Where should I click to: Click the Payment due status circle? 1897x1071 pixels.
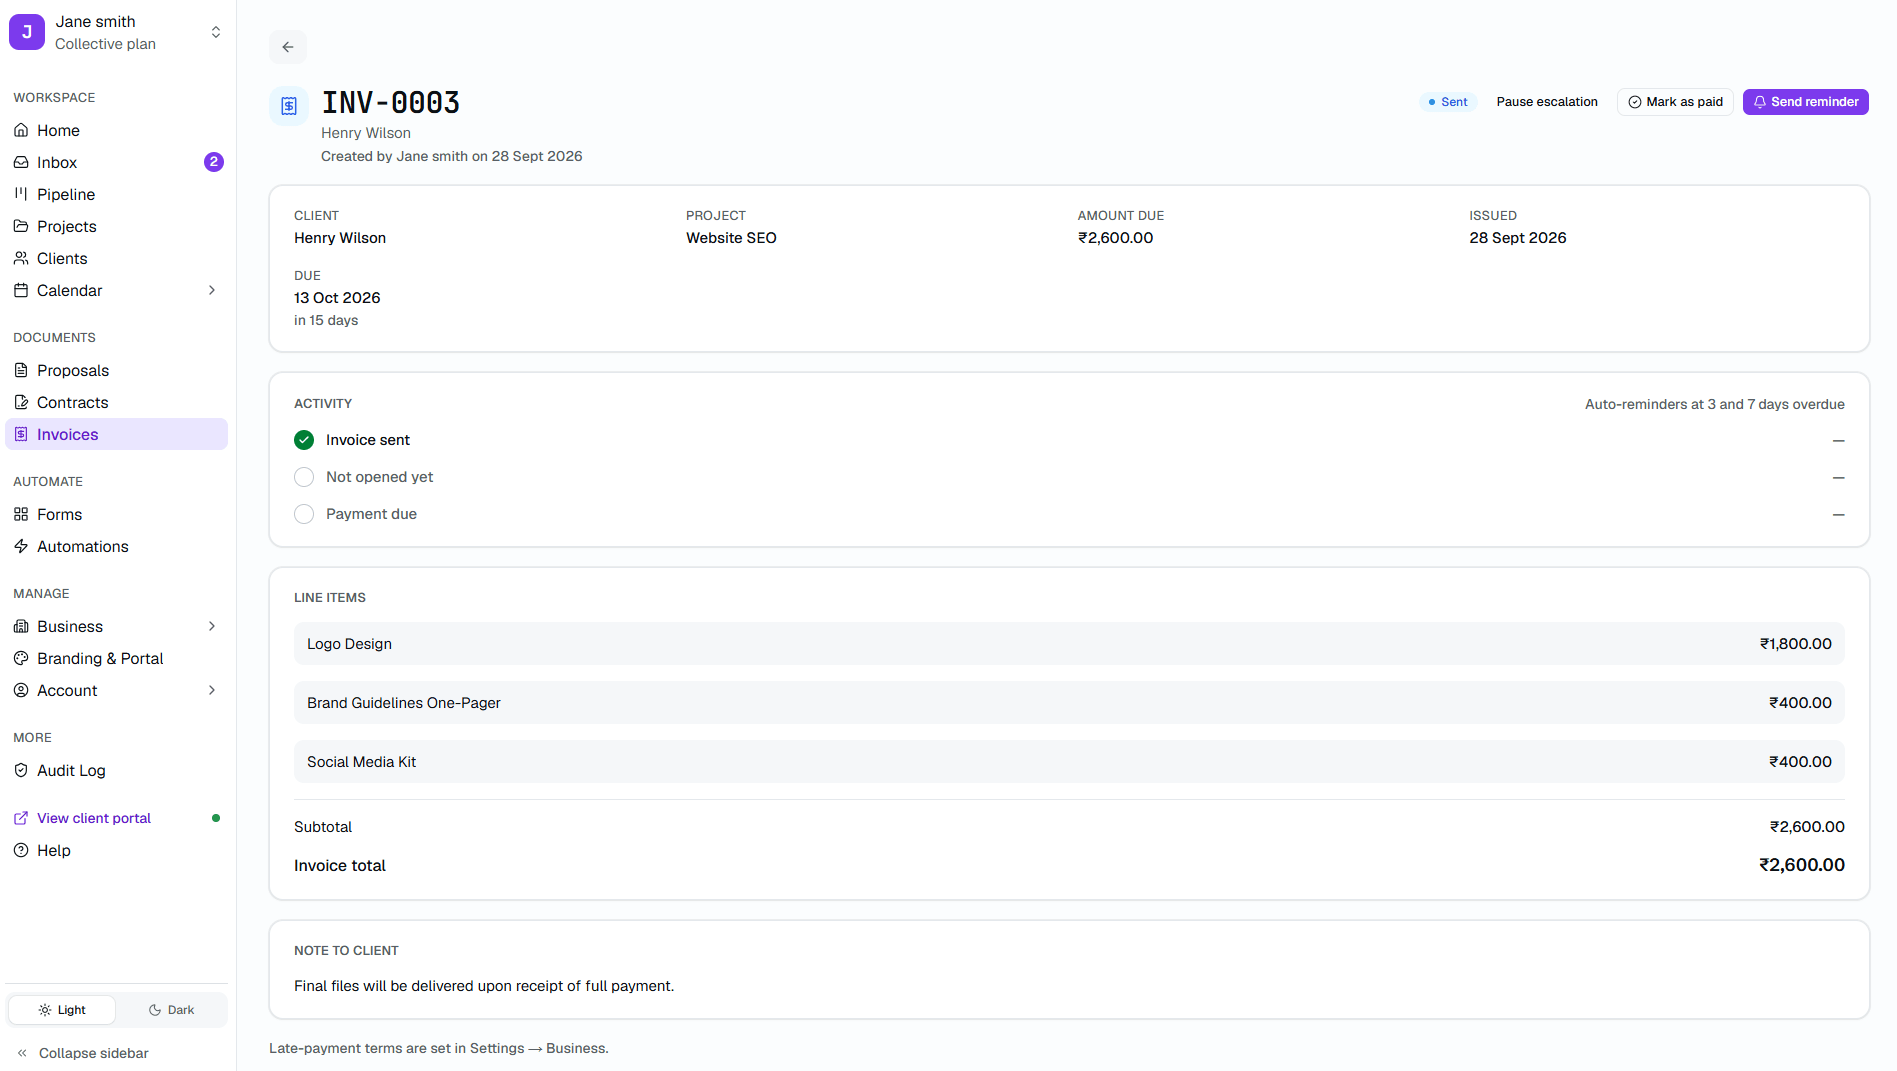[x=304, y=514]
